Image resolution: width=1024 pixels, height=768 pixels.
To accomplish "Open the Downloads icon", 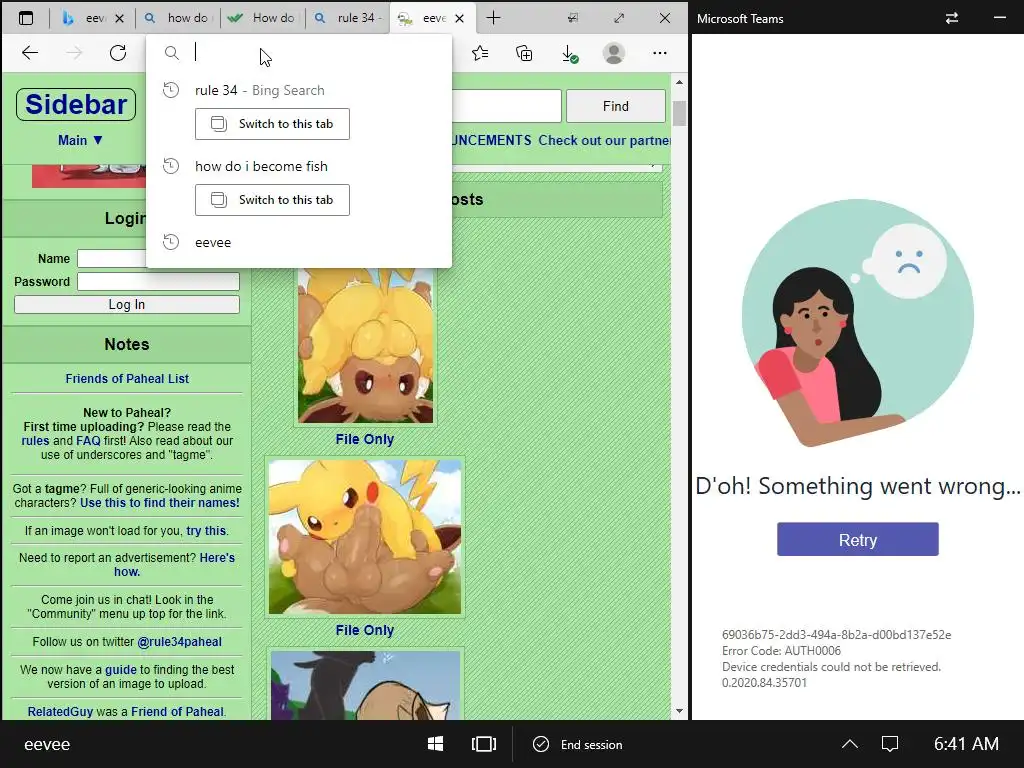I will click(x=569, y=54).
